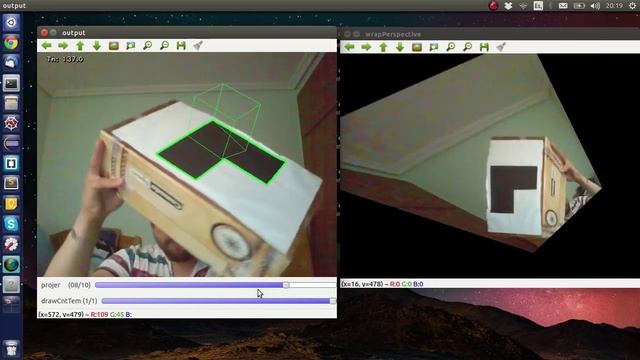Fit image to window in output window
Screen dimensions: 640x360
tap(131, 46)
